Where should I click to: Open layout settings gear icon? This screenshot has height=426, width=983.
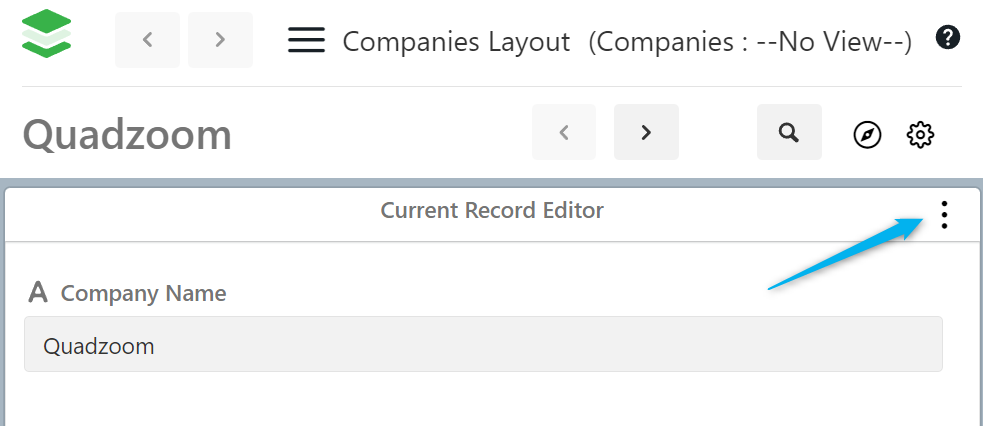919,134
